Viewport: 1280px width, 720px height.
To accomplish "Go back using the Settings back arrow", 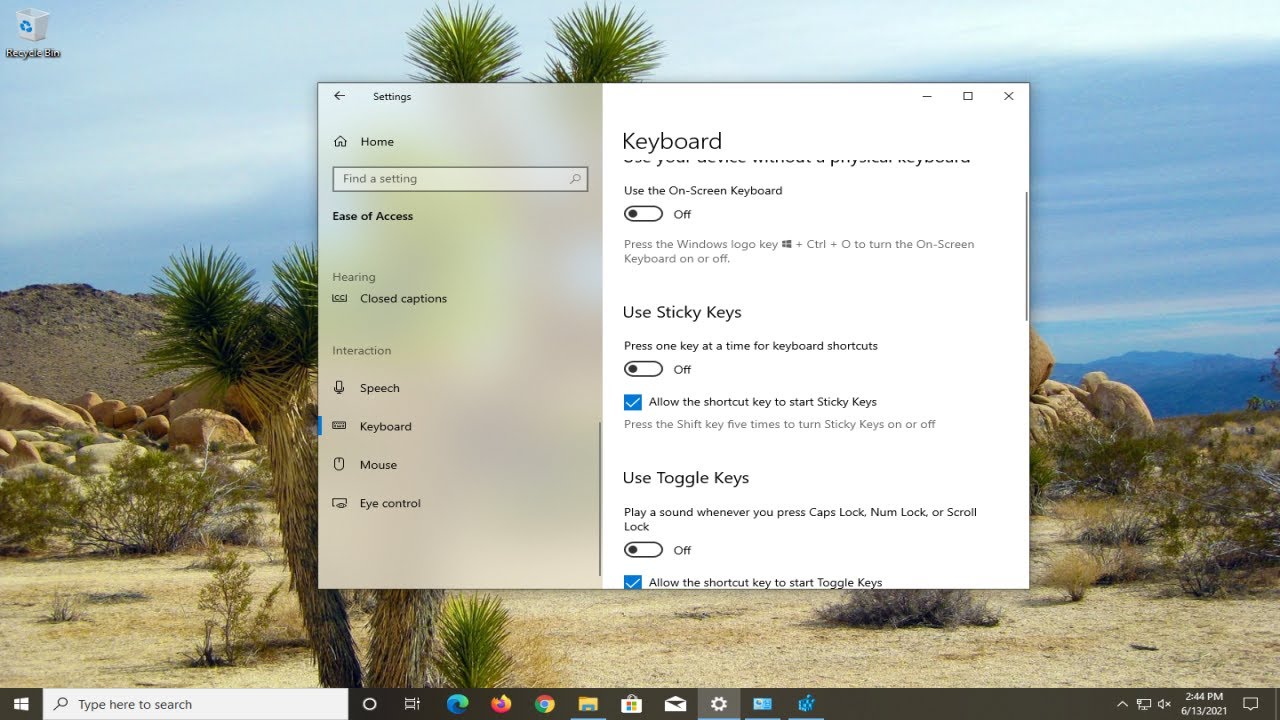I will (x=339, y=96).
